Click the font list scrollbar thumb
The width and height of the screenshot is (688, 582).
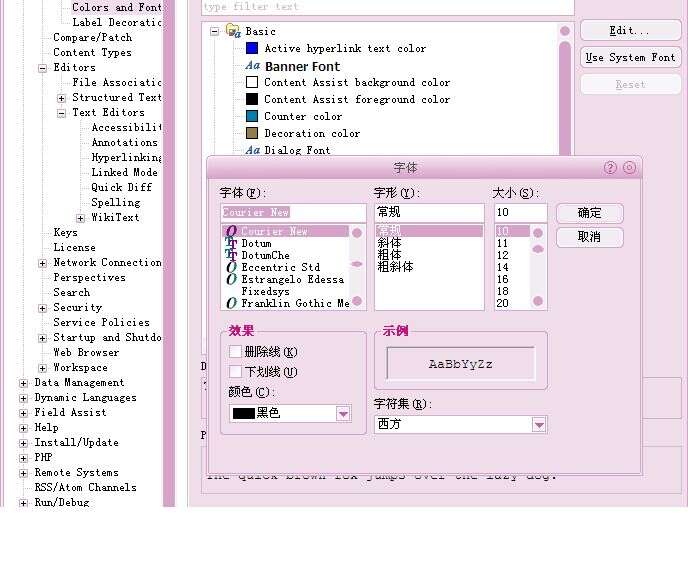click(357, 264)
